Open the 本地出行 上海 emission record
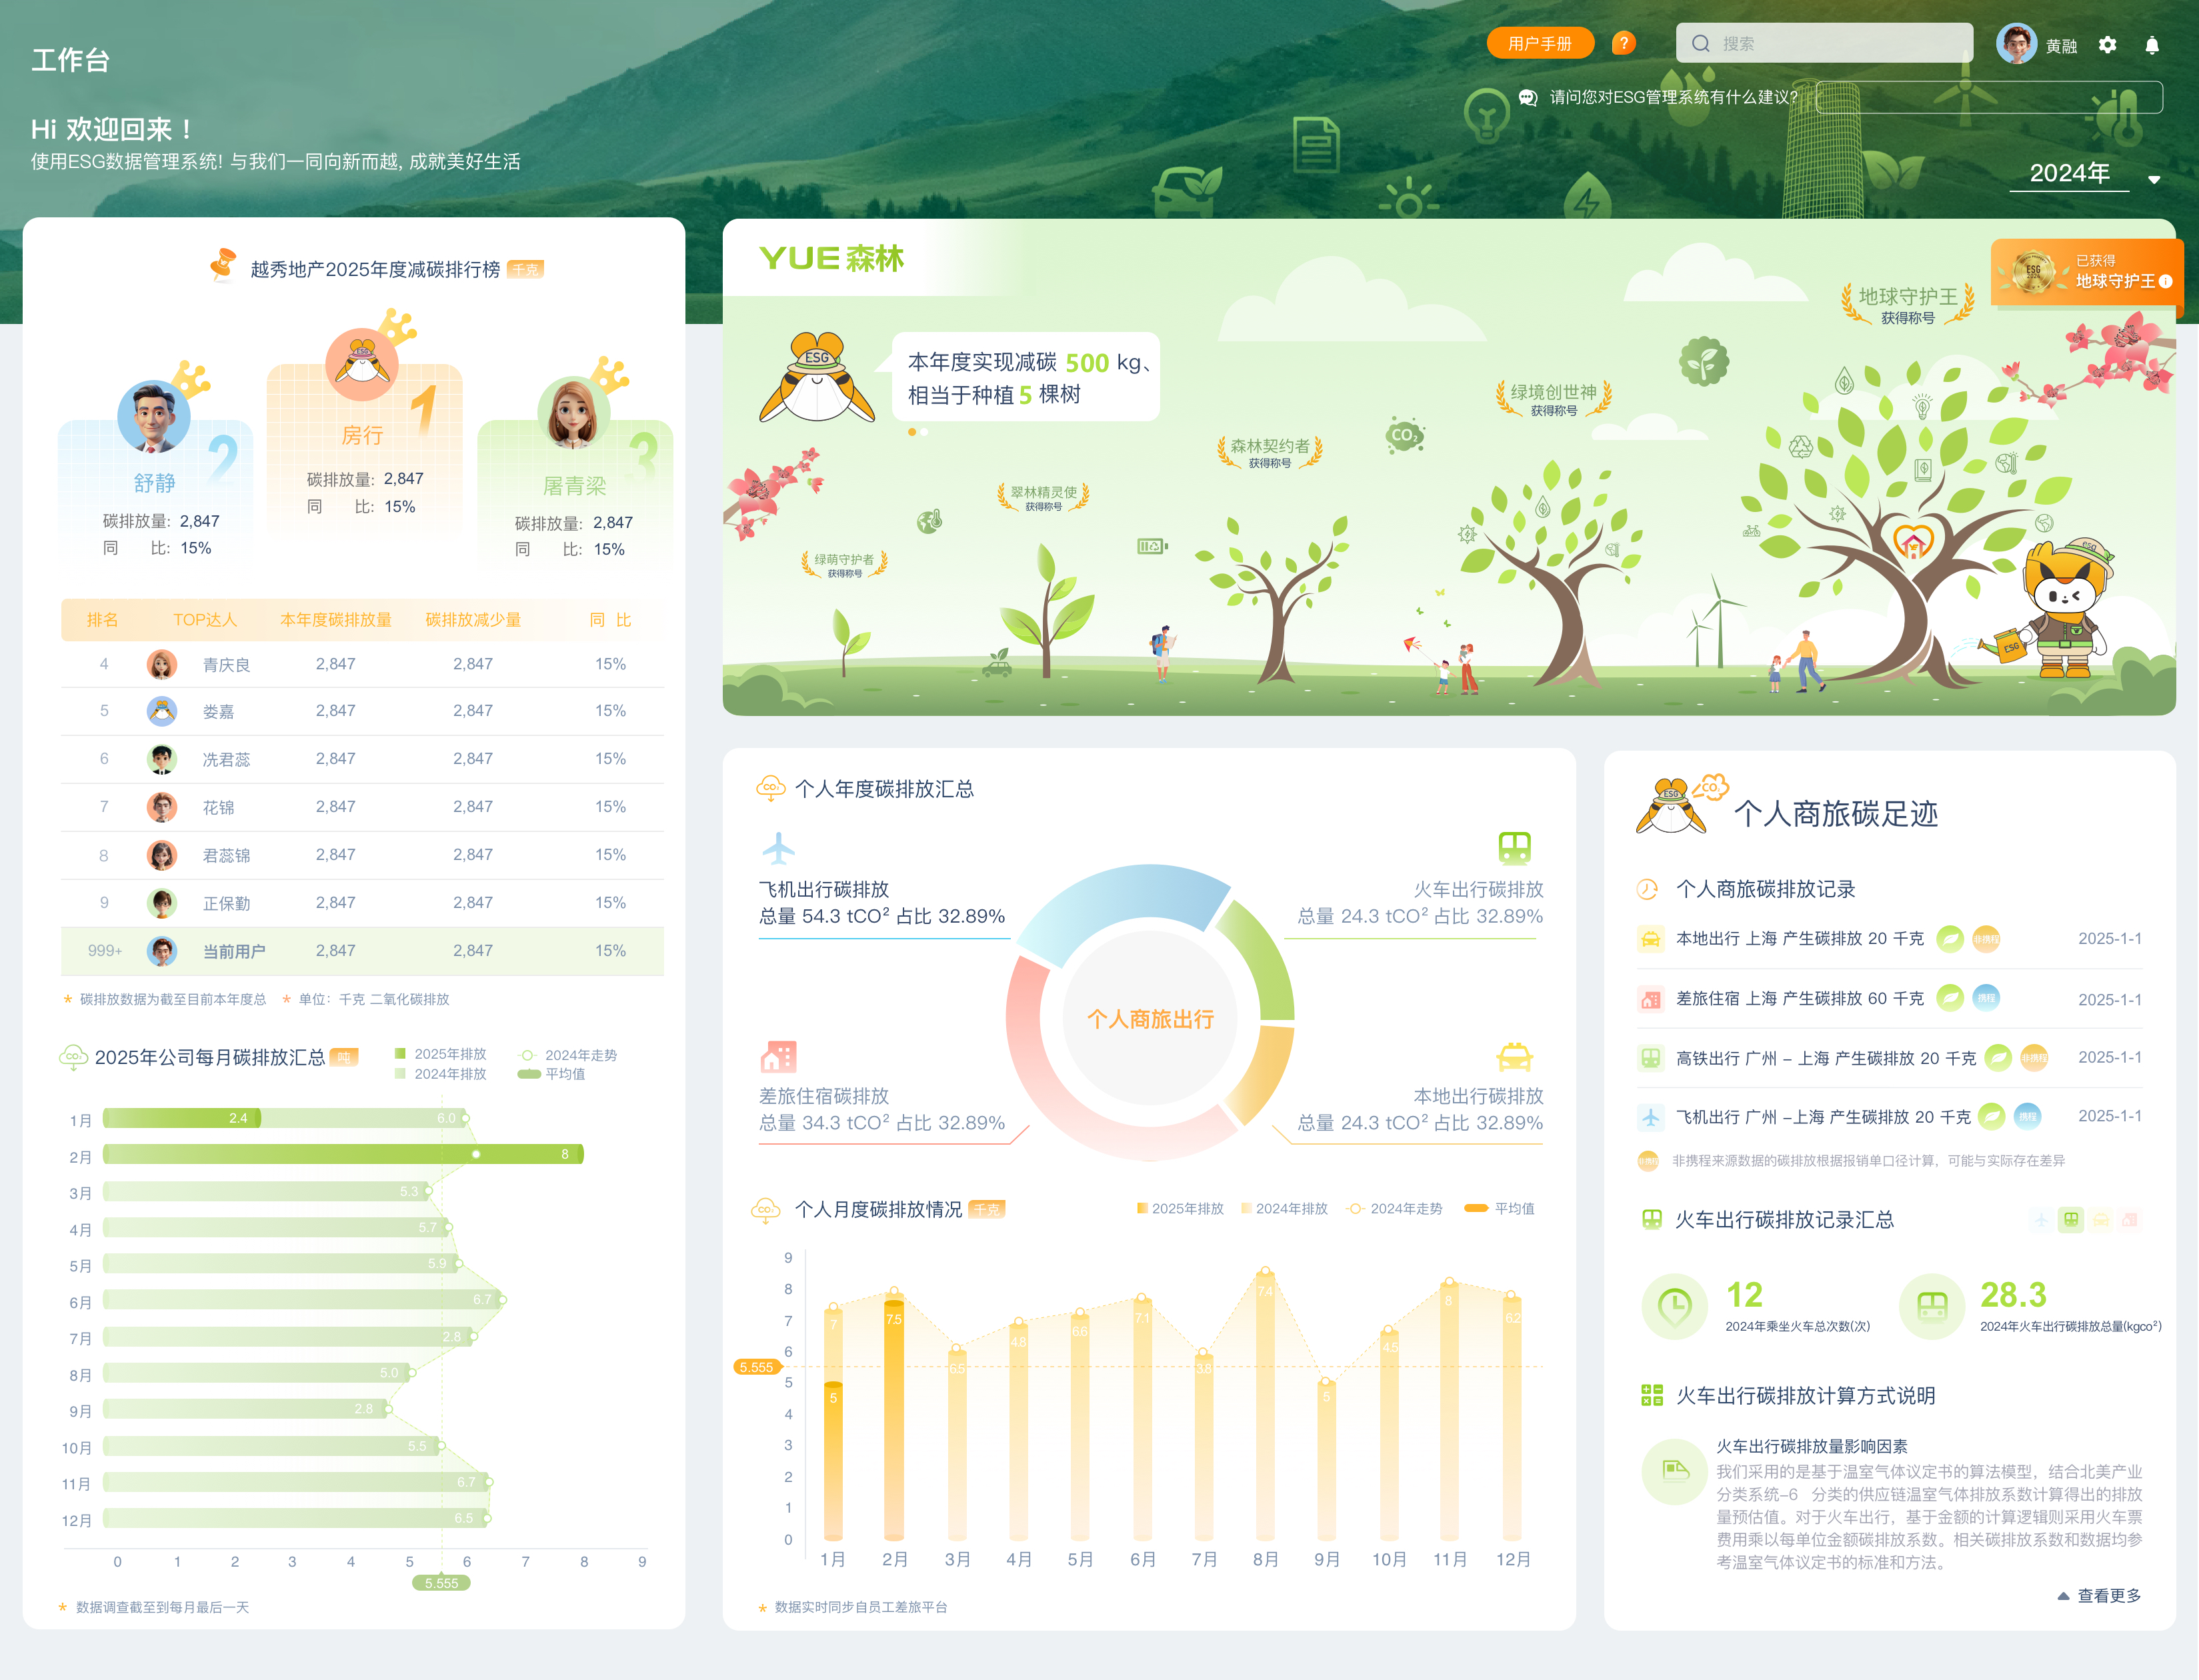Image resolution: width=2199 pixels, height=1680 pixels. (1799, 938)
